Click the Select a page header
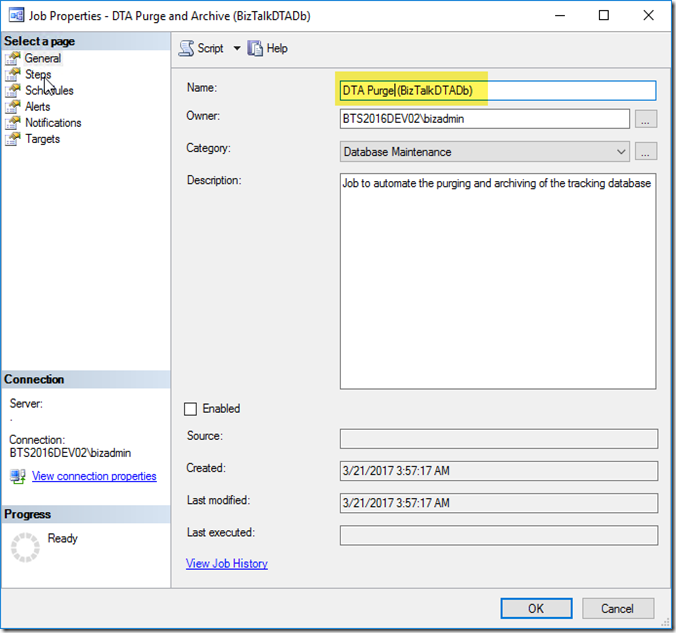Viewport: 676px width, 633px height. click(85, 41)
